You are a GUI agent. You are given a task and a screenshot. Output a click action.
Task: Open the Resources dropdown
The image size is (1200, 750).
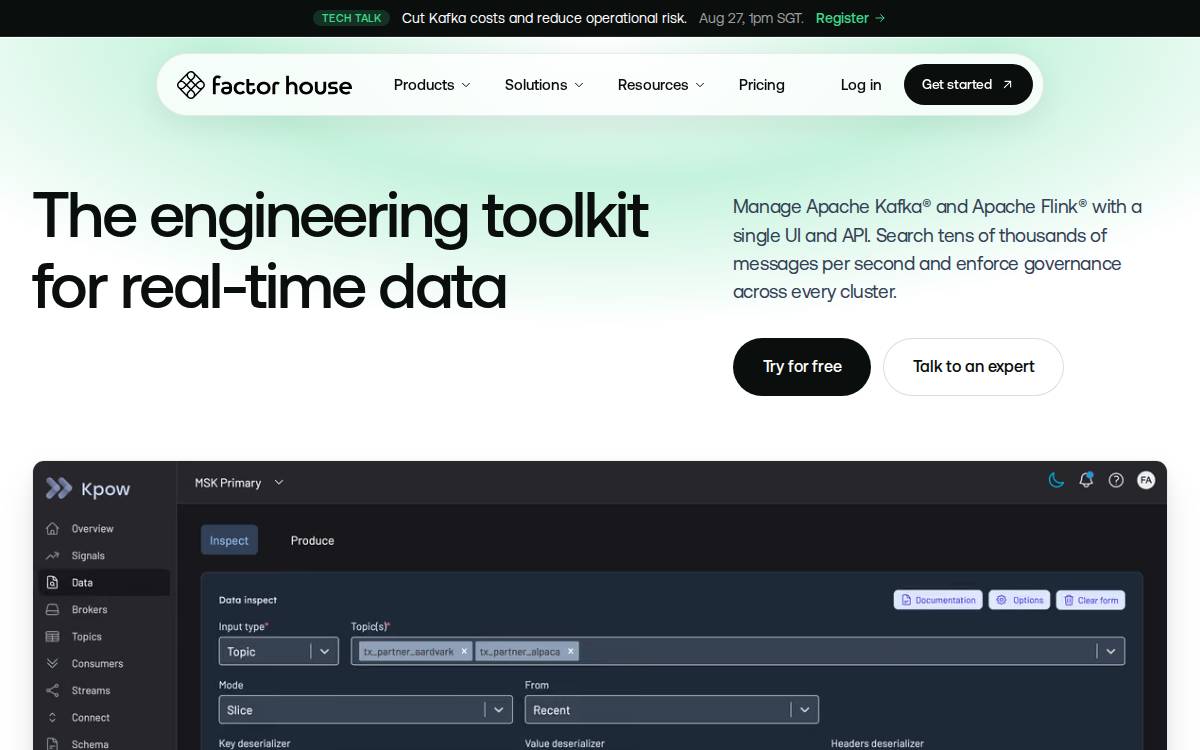(x=661, y=85)
